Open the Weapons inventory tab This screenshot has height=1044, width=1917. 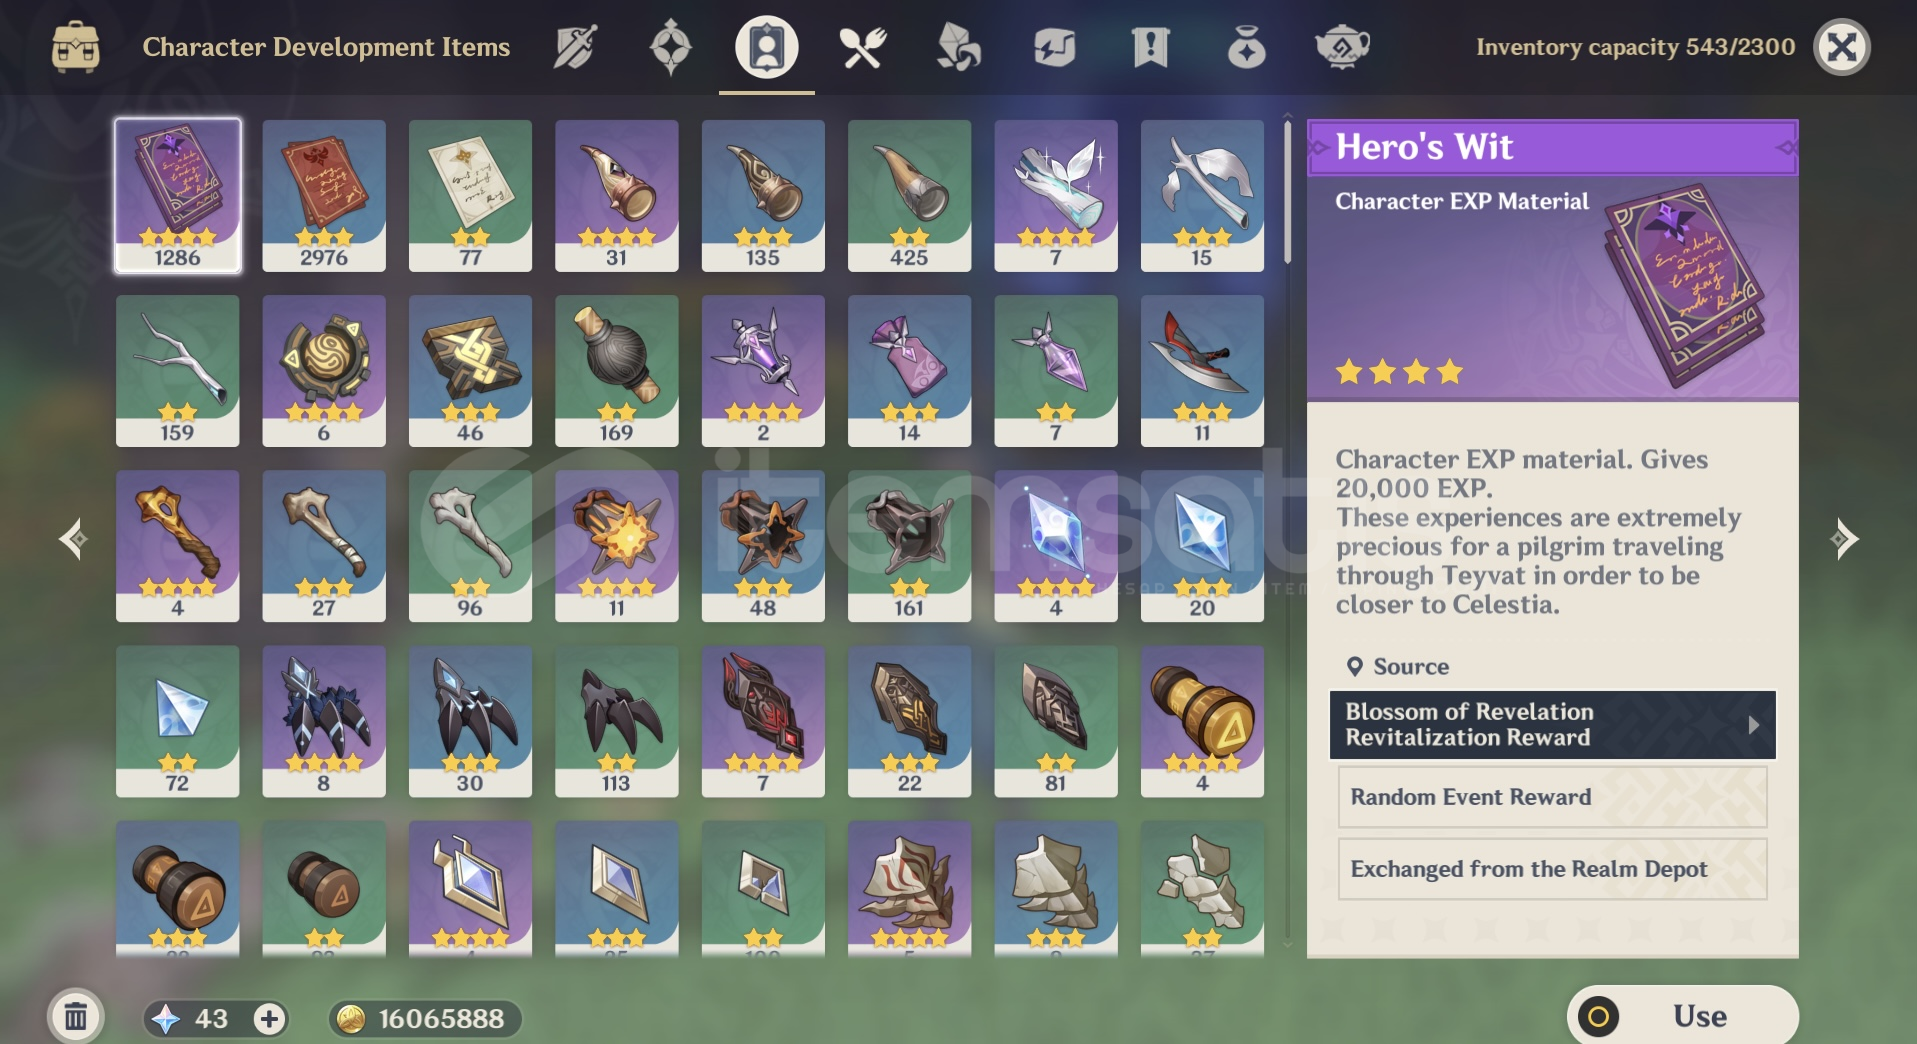point(575,47)
